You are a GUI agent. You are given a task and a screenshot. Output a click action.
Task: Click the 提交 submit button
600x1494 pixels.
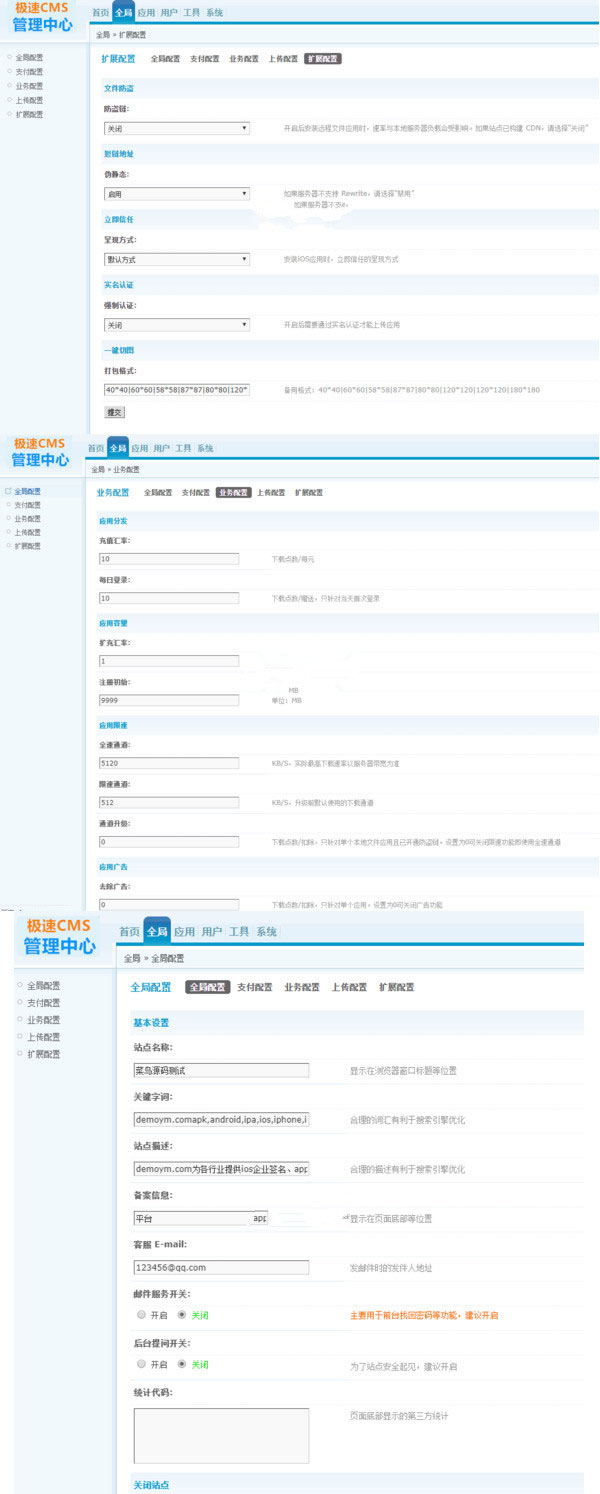(114, 412)
